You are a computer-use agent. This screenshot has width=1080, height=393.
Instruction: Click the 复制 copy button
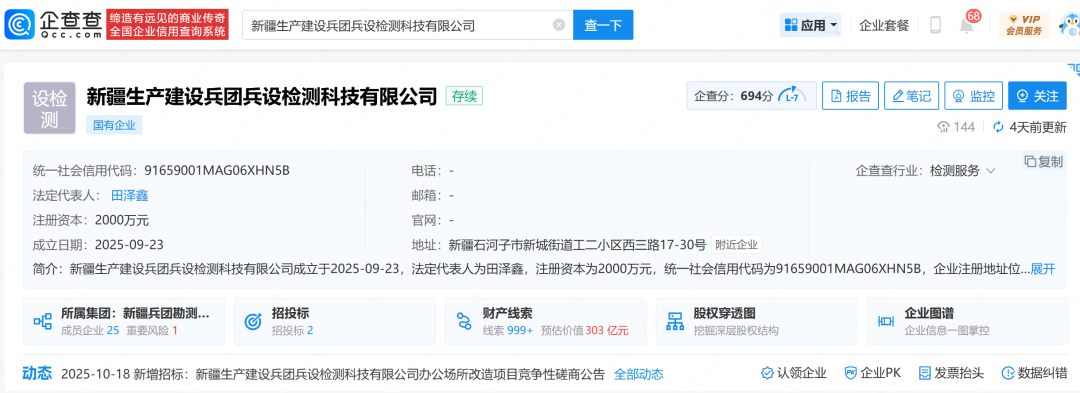click(x=1043, y=161)
